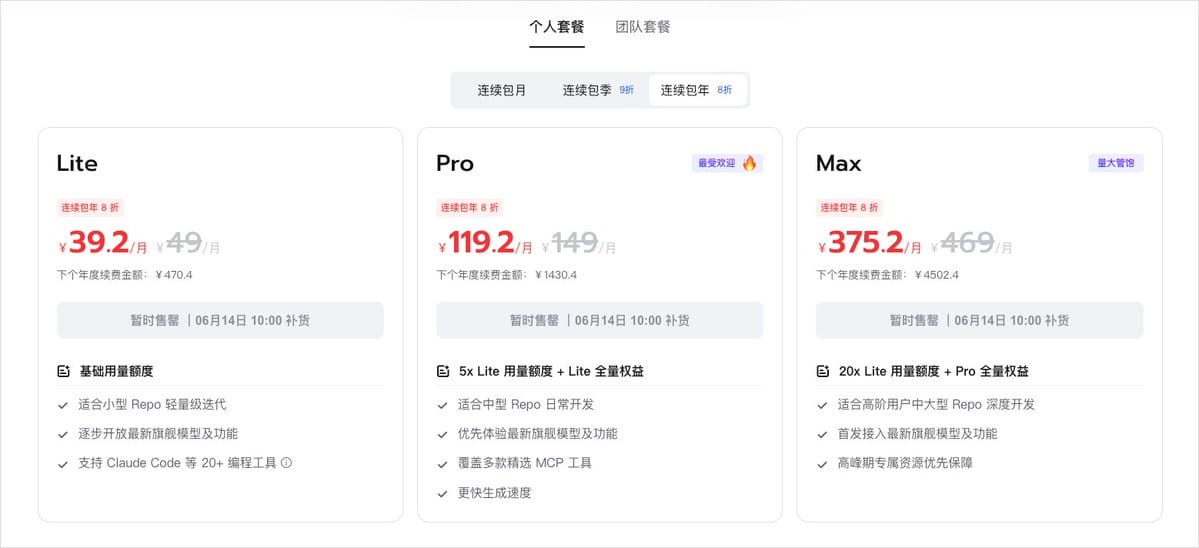Click the Max plan 暂时售罄 button
Screen dimensions: 1199x548
(980, 320)
